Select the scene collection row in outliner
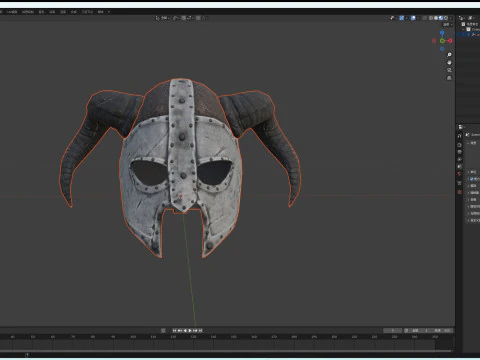 [x=469, y=24]
